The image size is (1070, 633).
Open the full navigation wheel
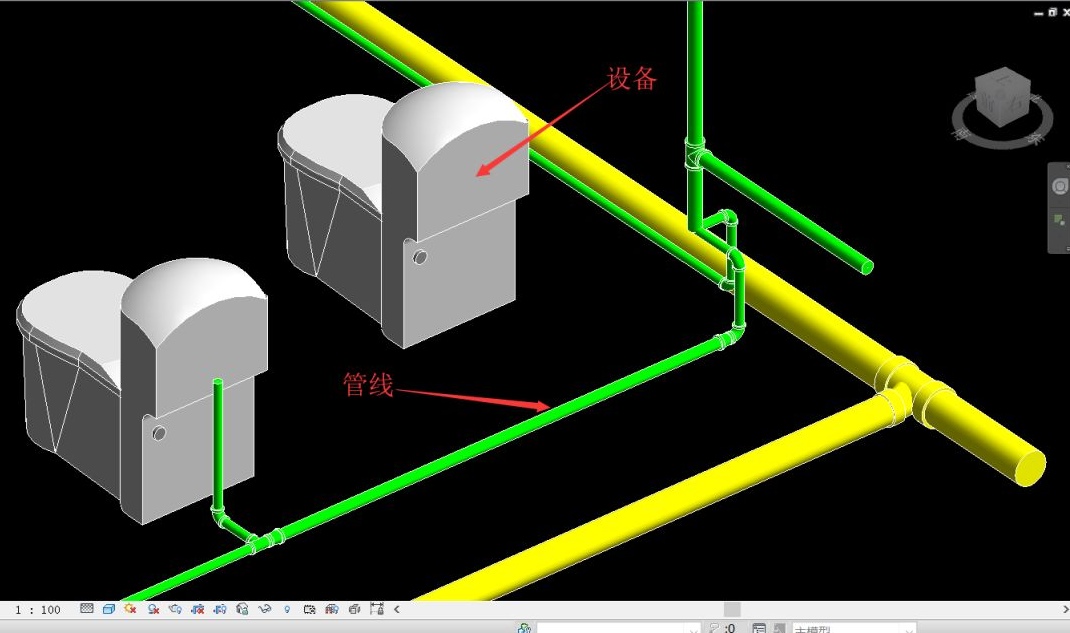click(x=1060, y=186)
